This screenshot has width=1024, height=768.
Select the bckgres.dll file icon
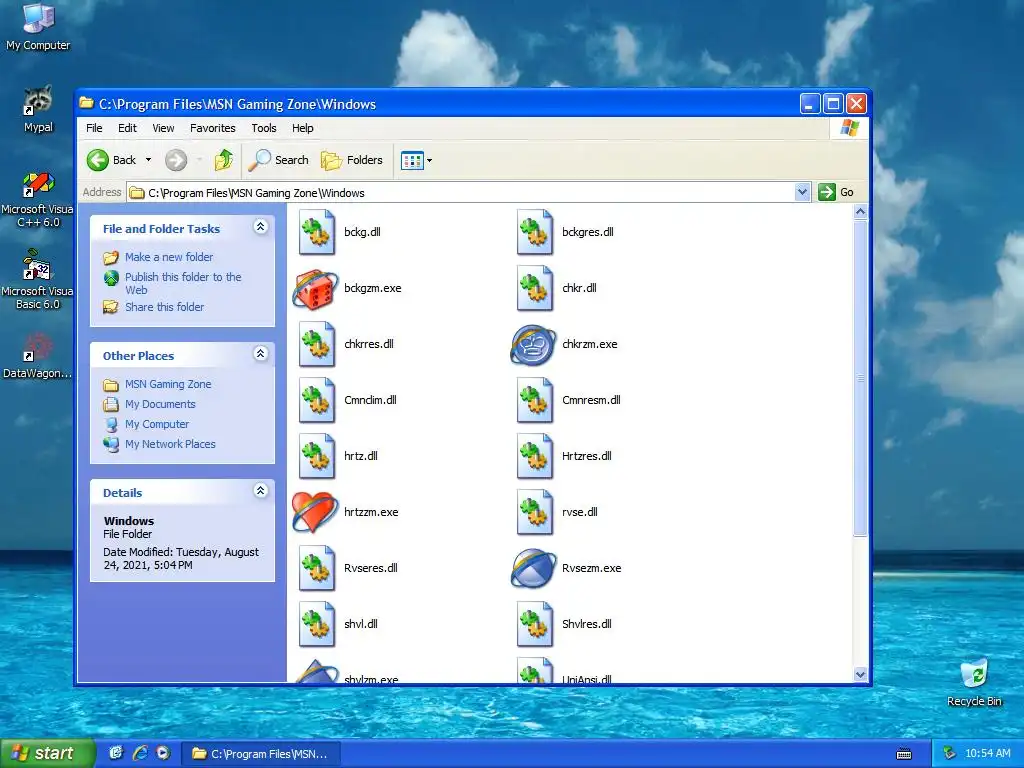[x=535, y=232]
